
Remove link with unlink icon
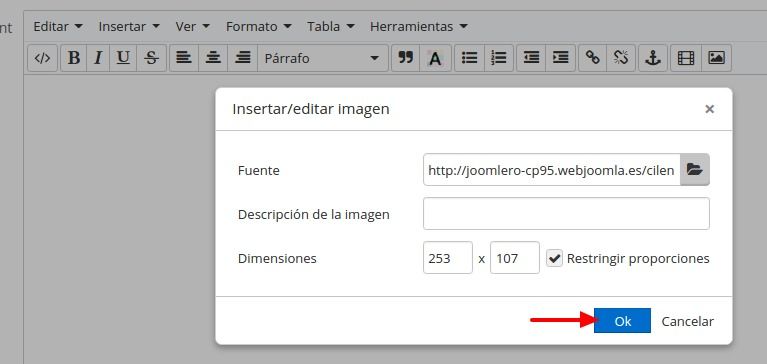point(621,58)
